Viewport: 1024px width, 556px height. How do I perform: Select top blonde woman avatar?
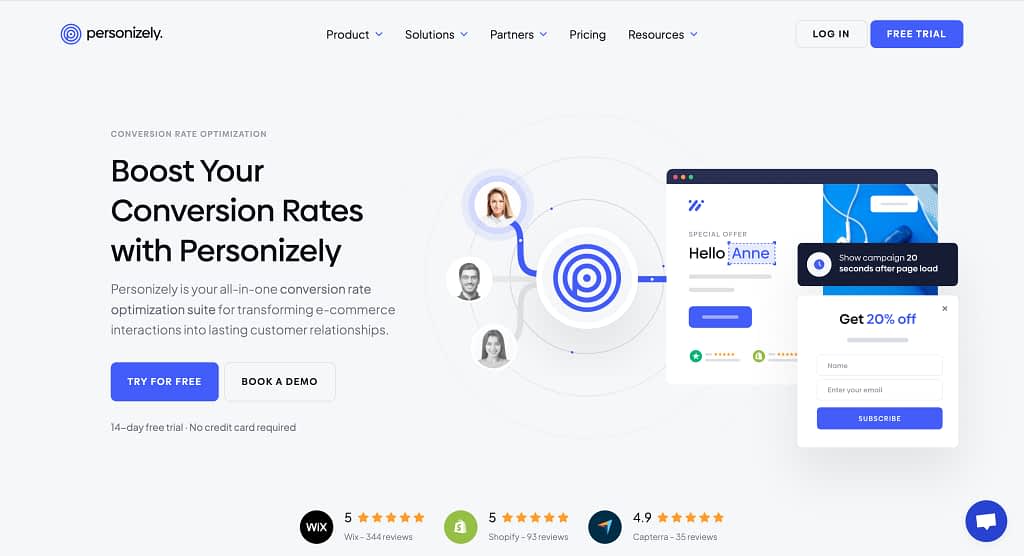coord(498,203)
